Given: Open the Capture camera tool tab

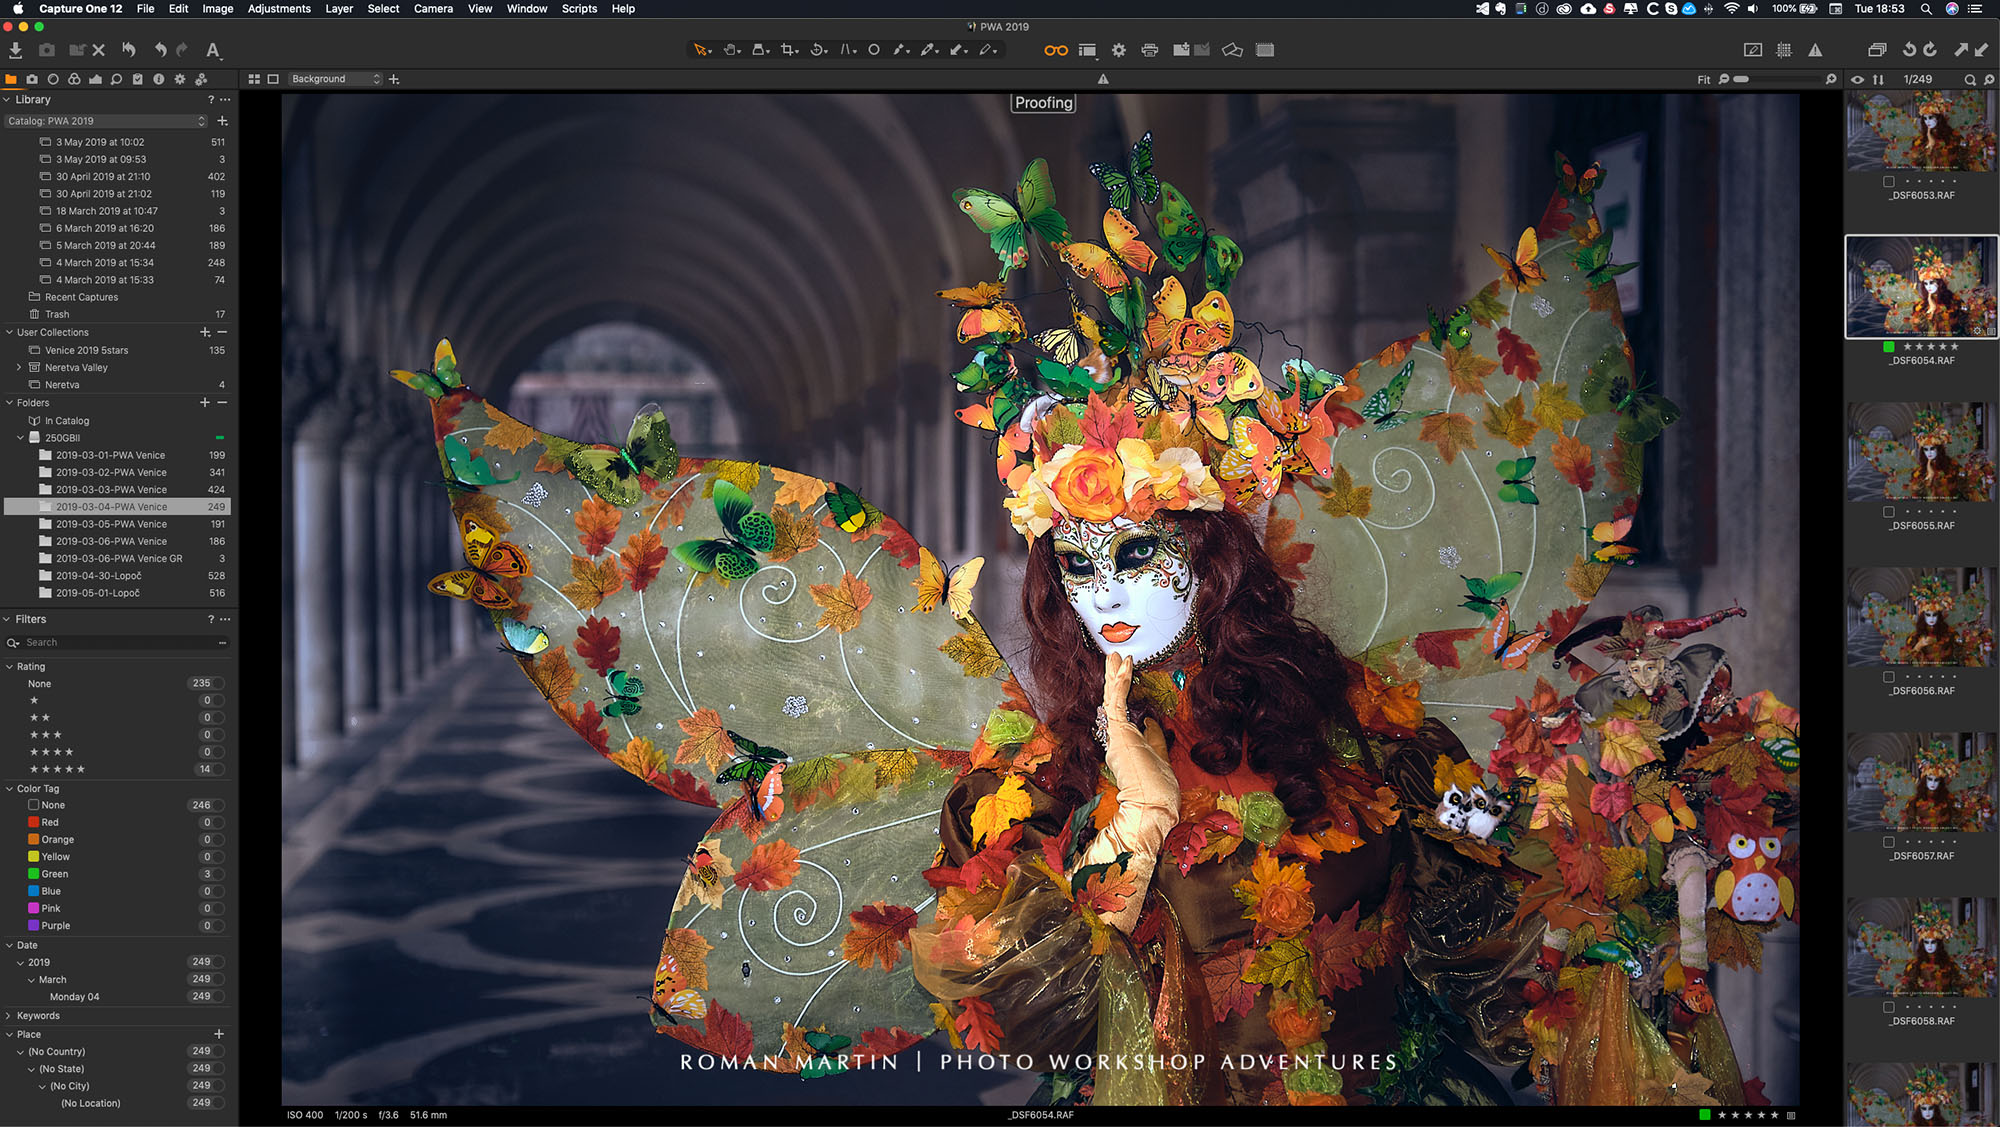Looking at the screenshot, I should 32,79.
